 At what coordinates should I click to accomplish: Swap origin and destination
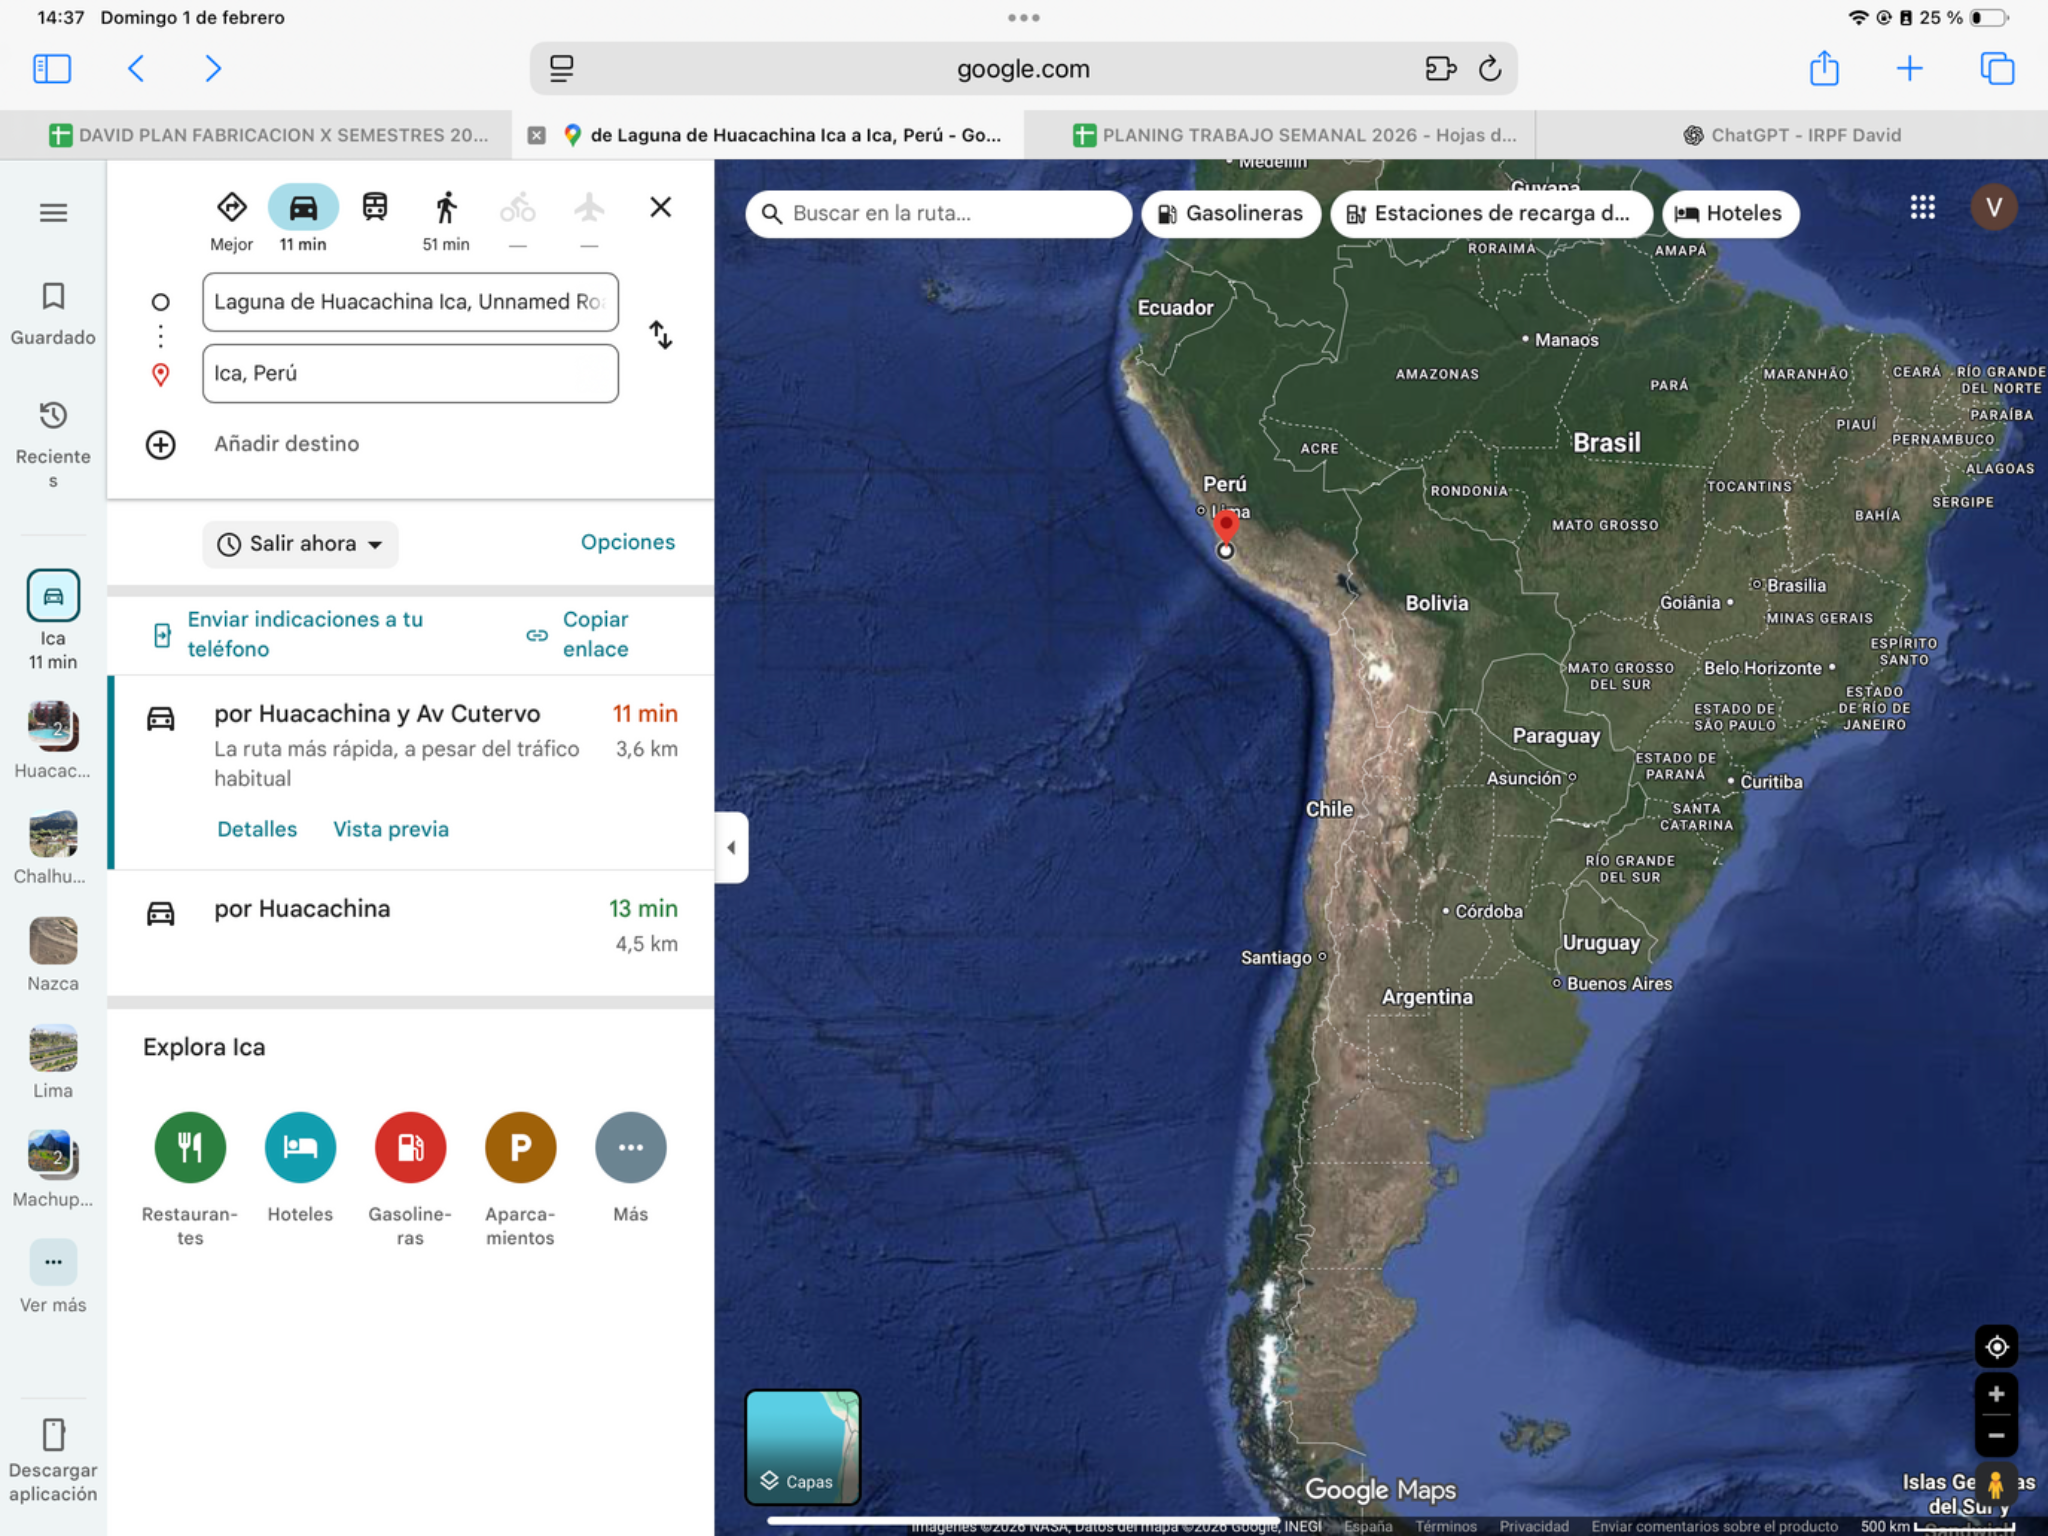(x=660, y=335)
